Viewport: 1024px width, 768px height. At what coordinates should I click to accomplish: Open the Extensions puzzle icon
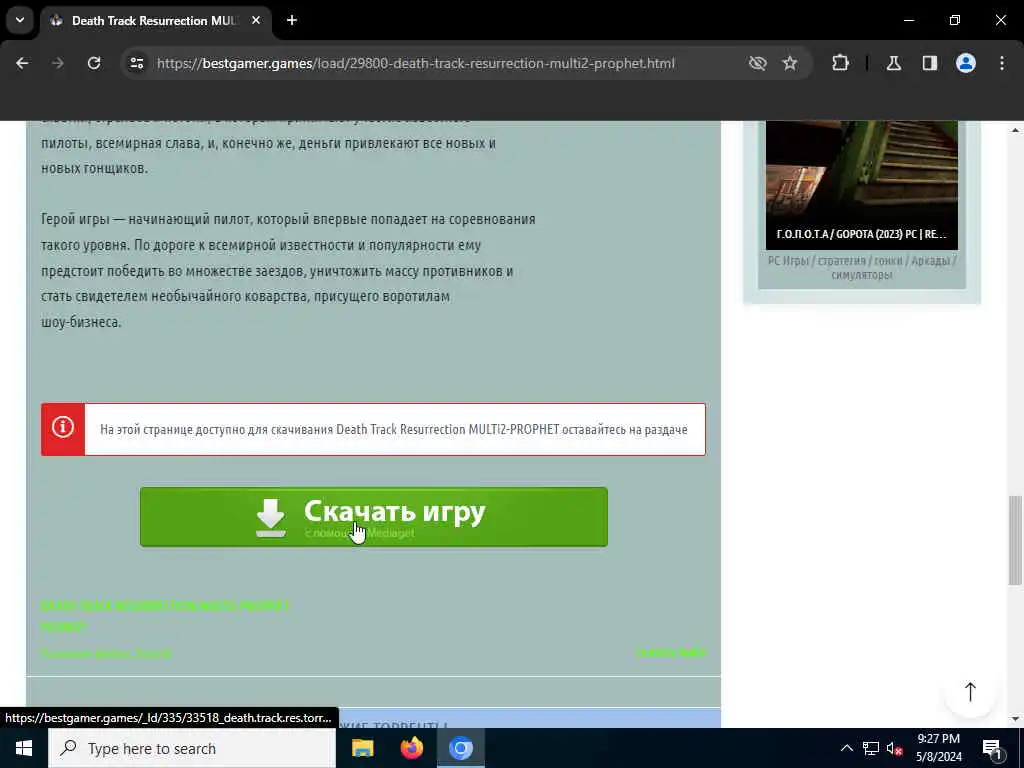coord(840,63)
